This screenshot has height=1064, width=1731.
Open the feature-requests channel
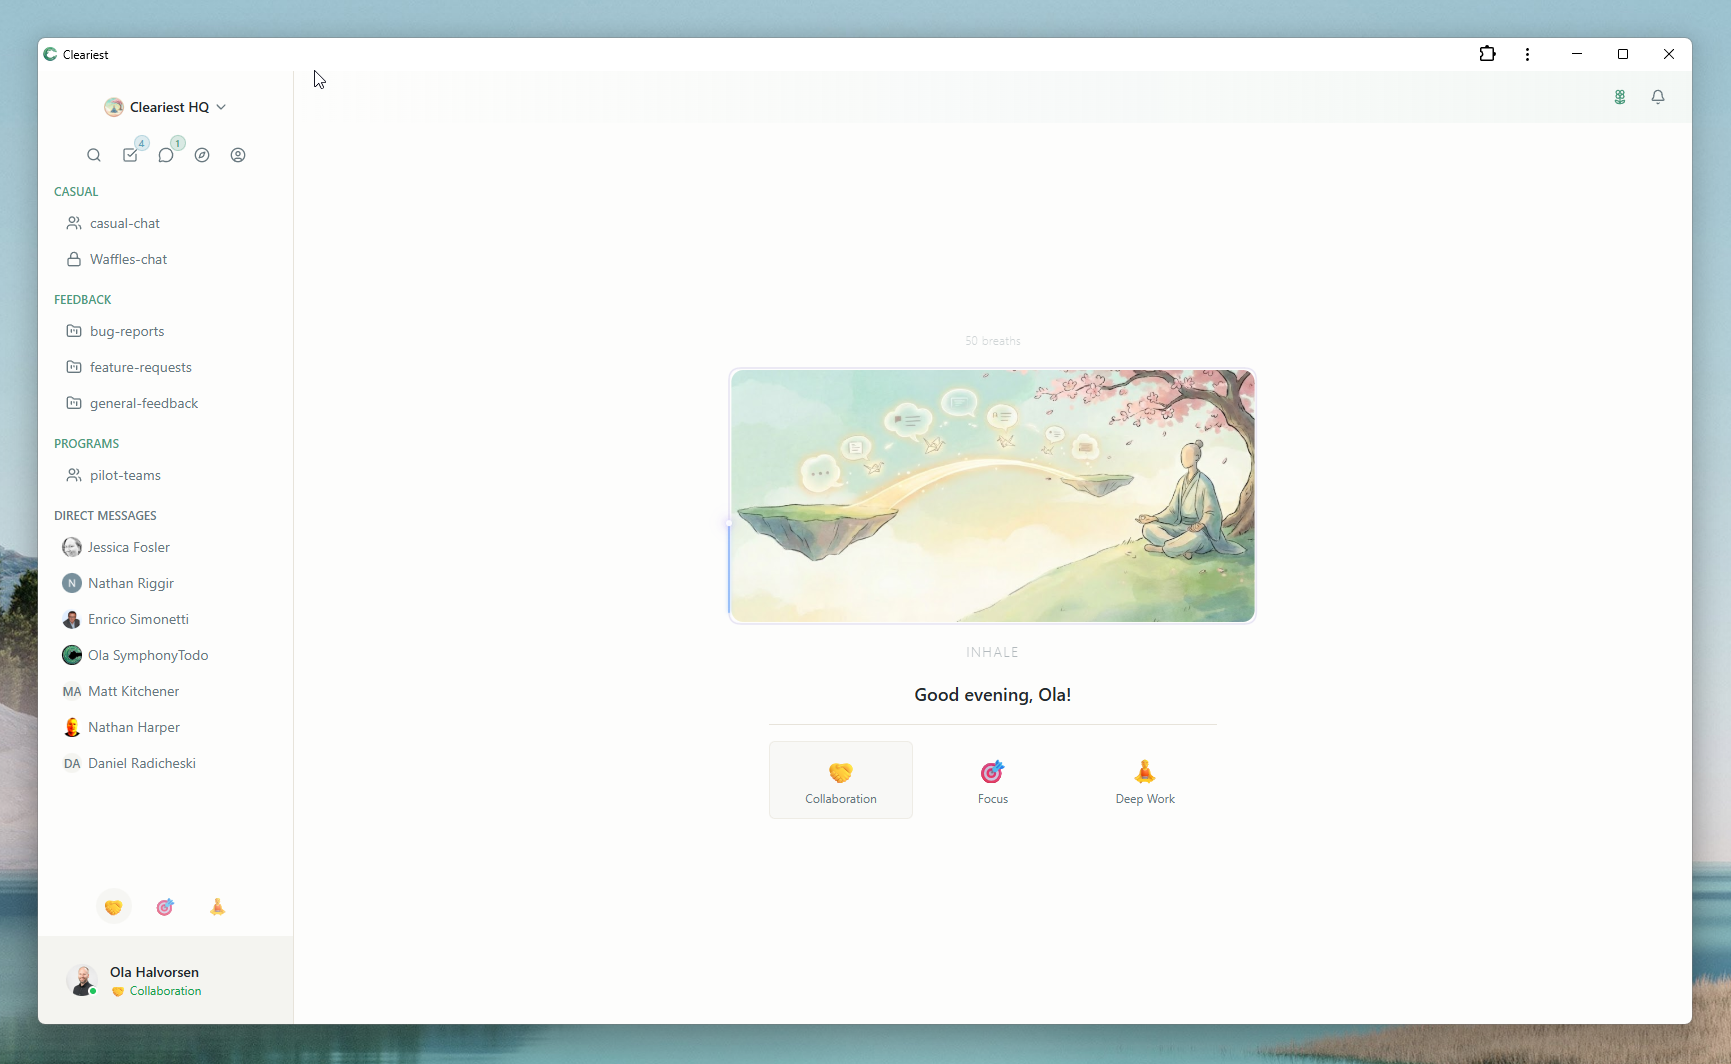[165, 367]
